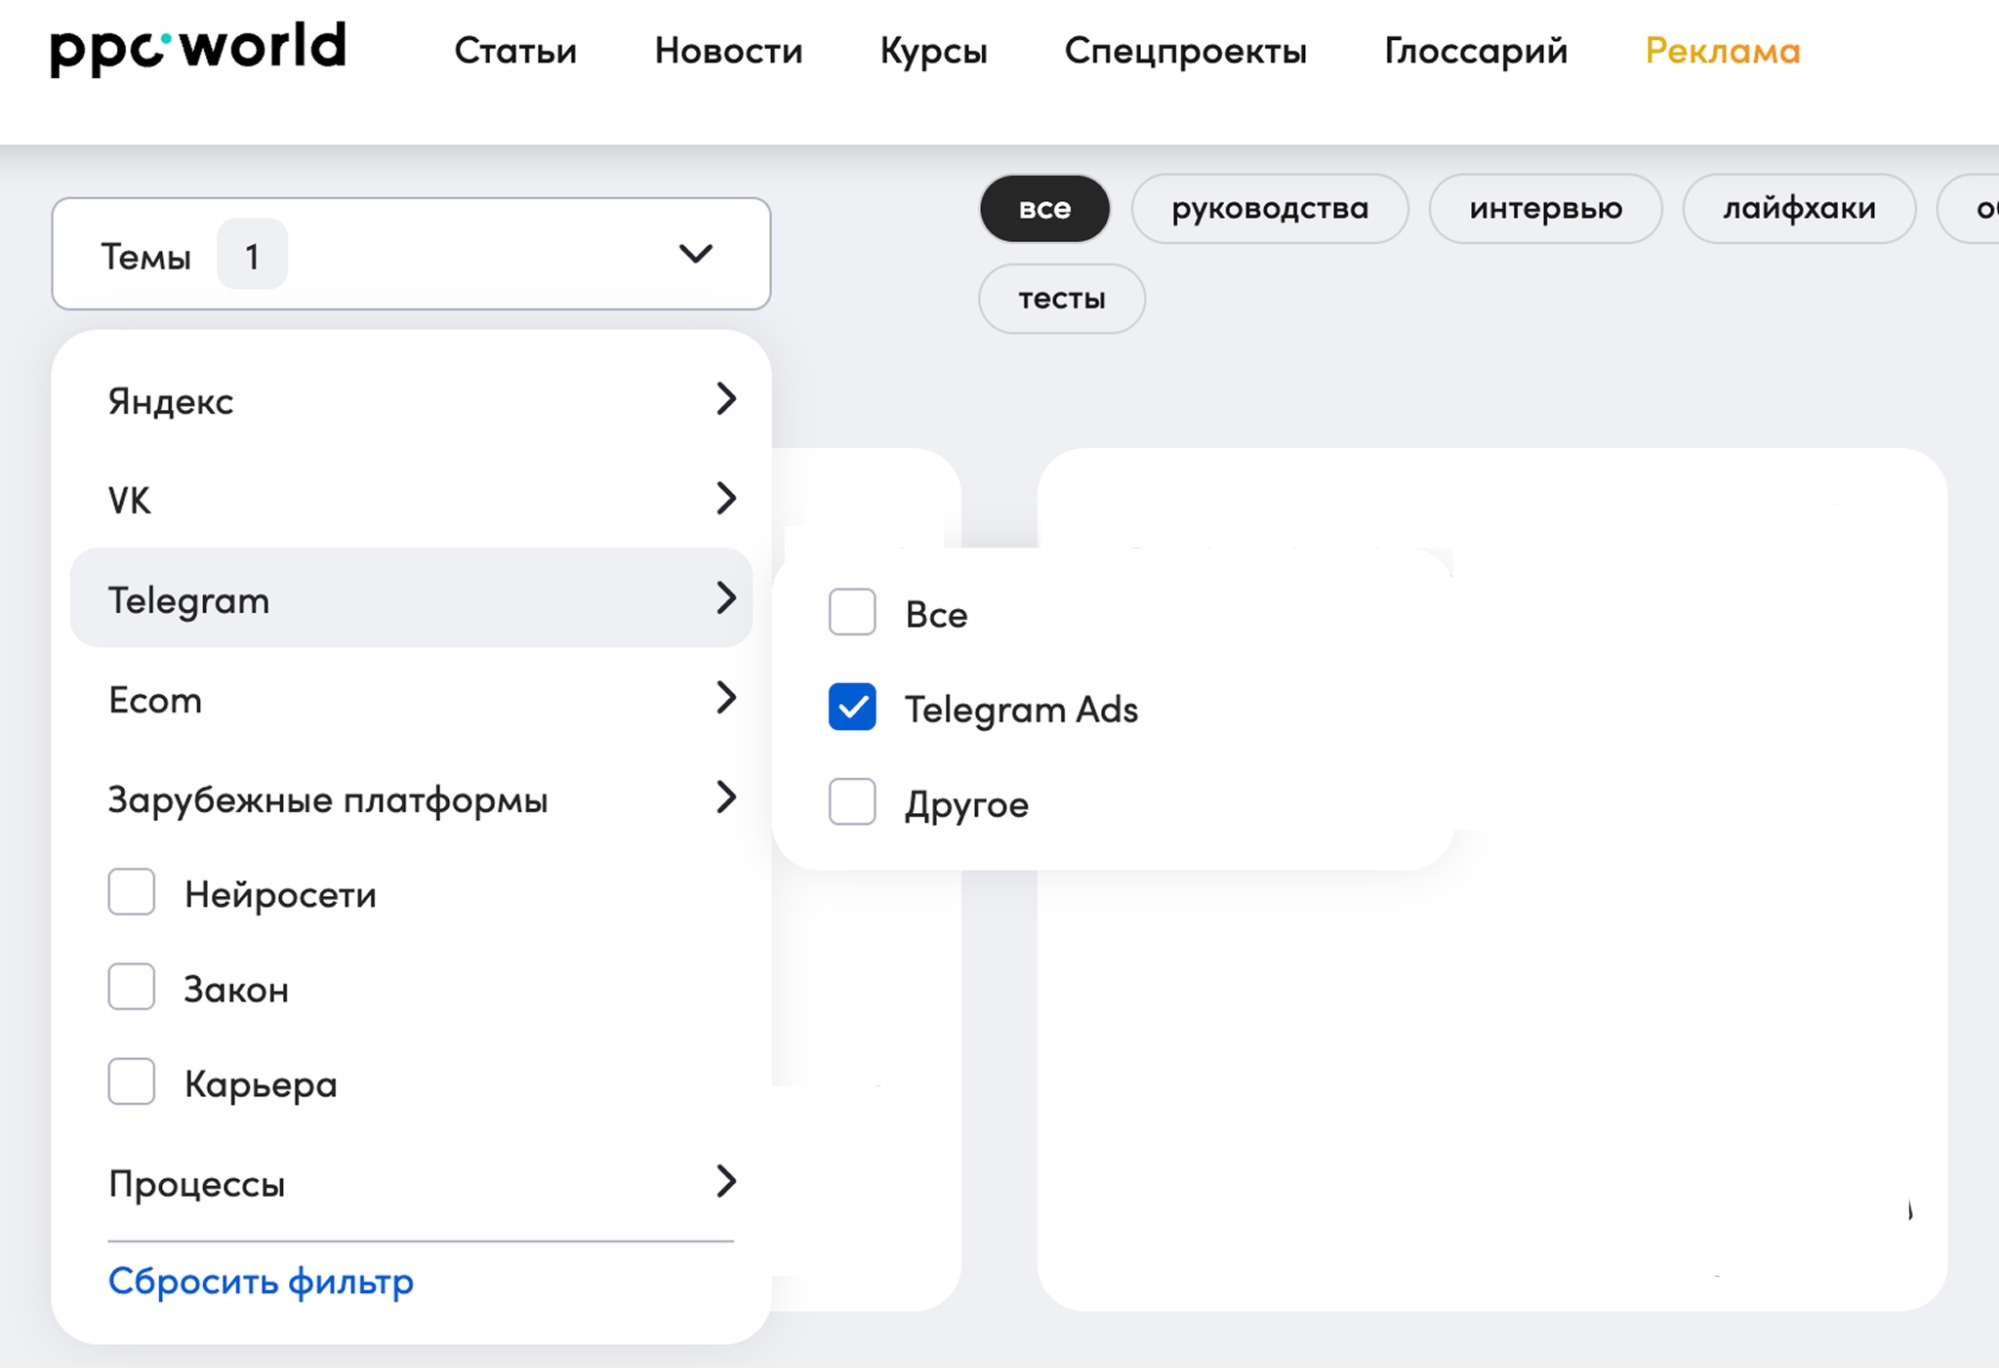Screen dimensions: 1999x1369
Task: Enable the Карьера checkbox
Action: click(130, 1081)
